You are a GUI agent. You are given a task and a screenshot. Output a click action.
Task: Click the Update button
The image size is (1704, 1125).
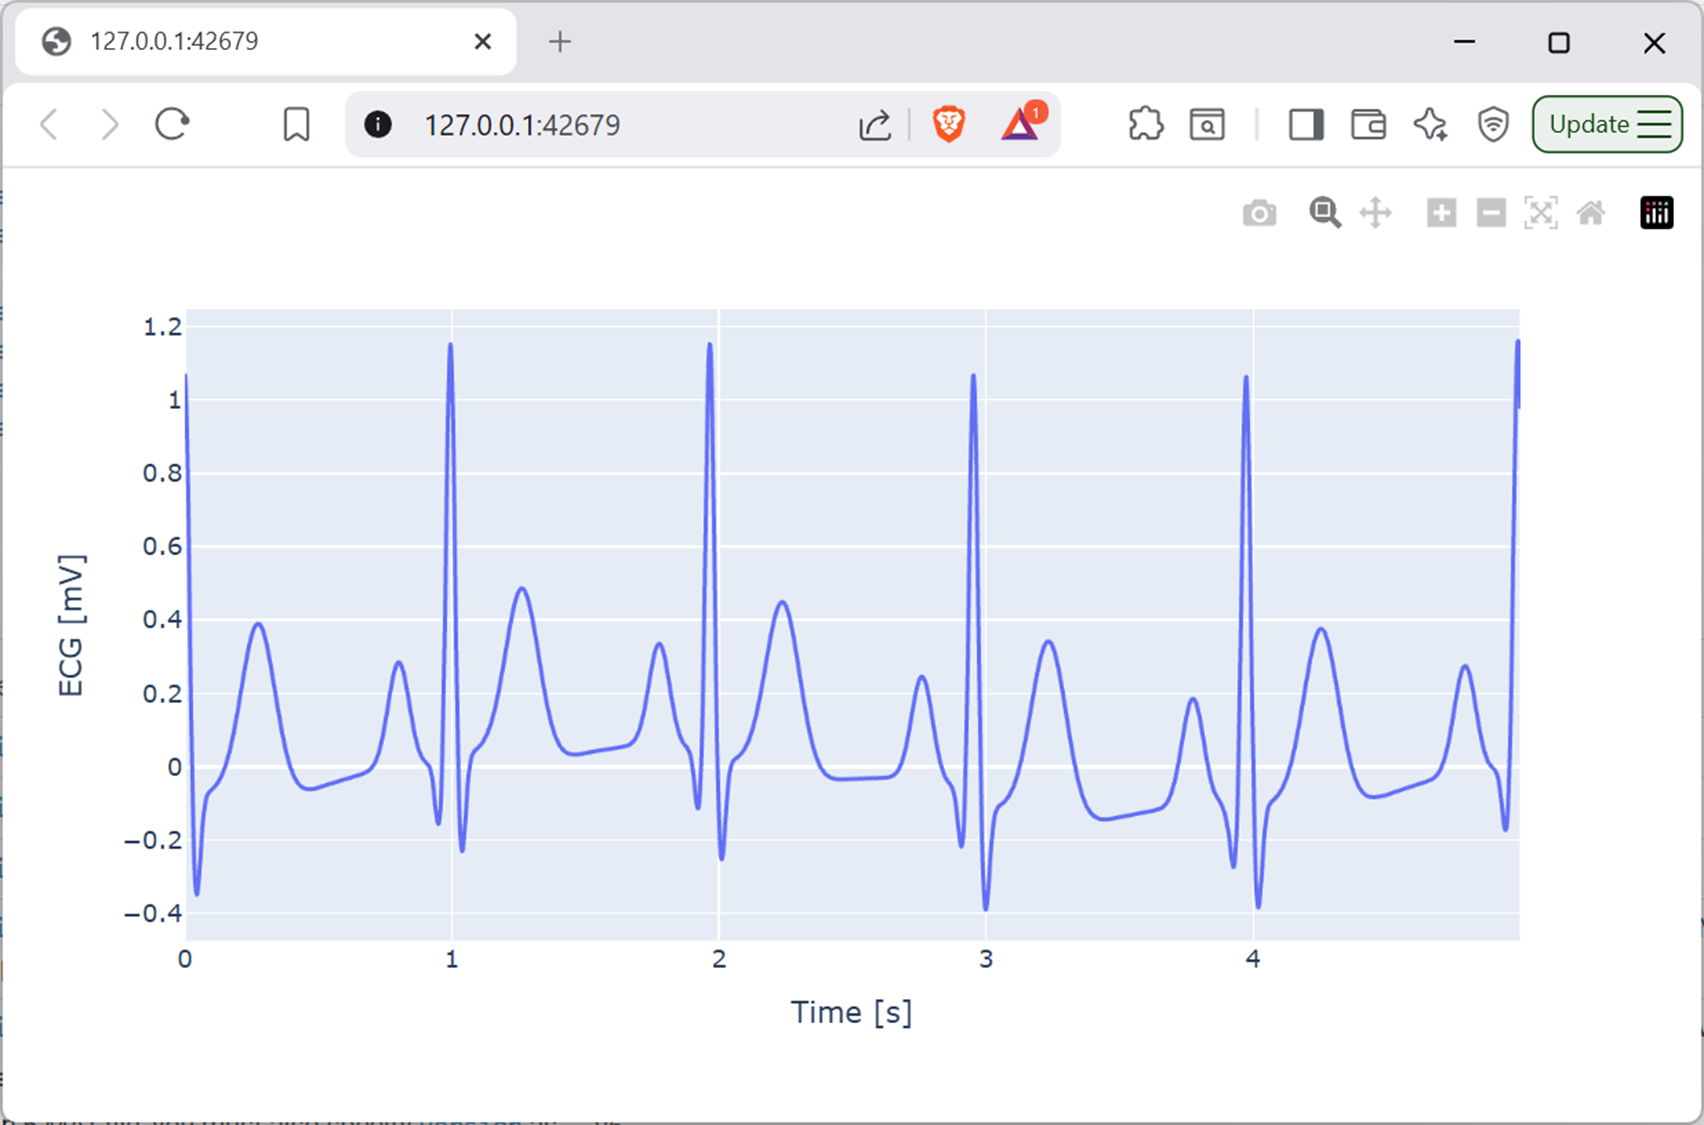point(1607,125)
